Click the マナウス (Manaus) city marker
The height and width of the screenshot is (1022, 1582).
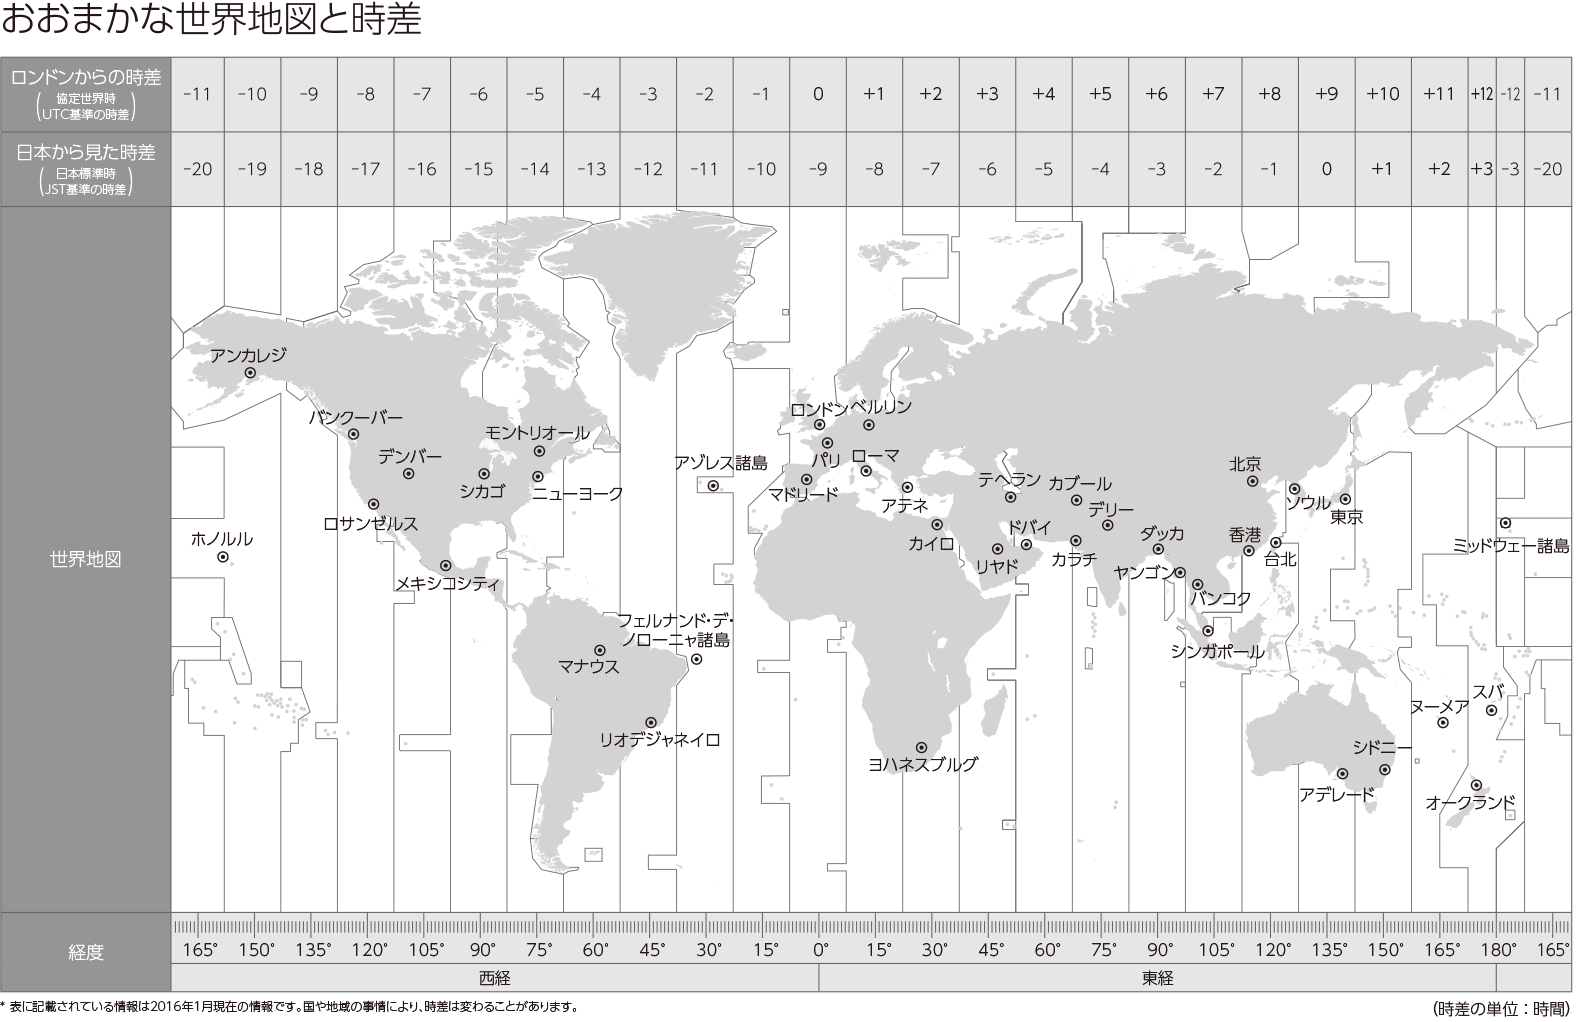[600, 650]
